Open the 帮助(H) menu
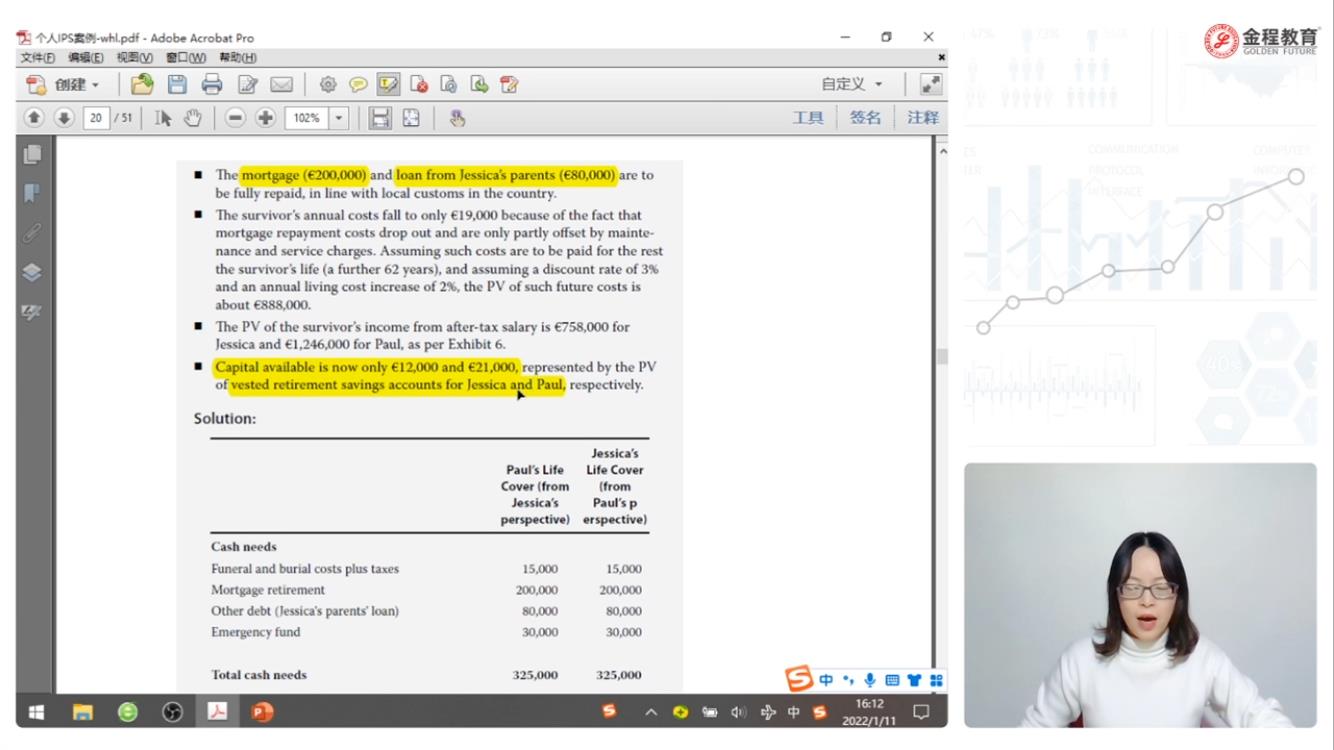Image resolution: width=1334 pixels, height=750 pixels. coord(237,57)
